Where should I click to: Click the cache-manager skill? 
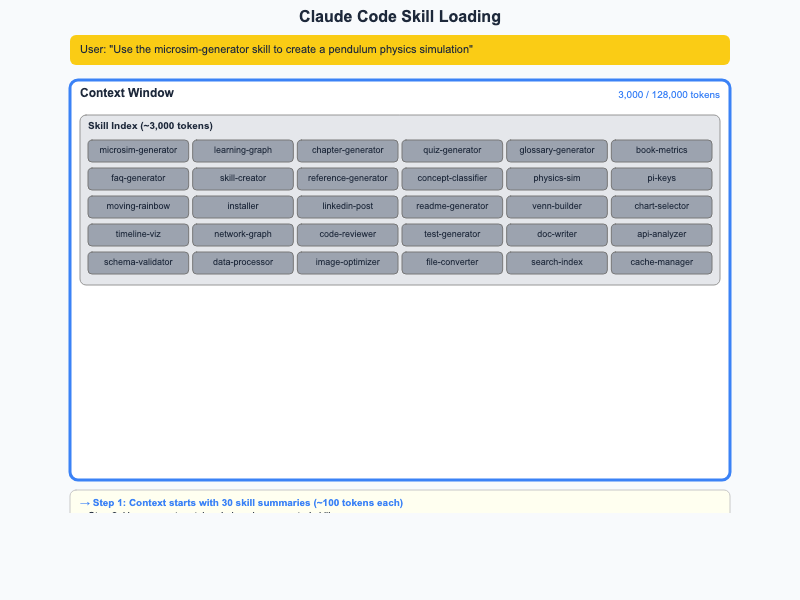661,263
